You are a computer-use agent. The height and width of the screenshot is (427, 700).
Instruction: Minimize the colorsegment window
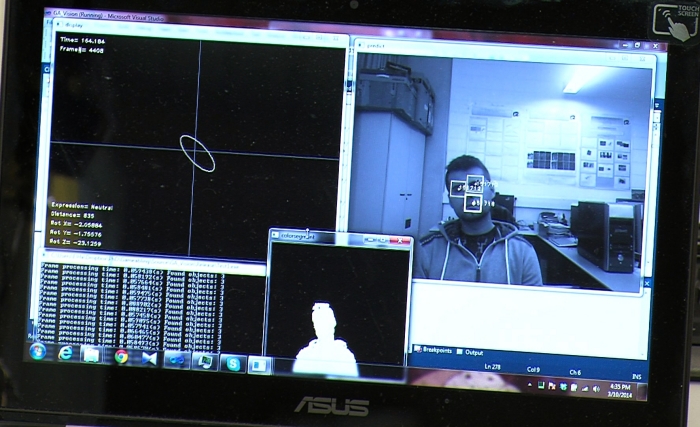click(x=369, y=241)
